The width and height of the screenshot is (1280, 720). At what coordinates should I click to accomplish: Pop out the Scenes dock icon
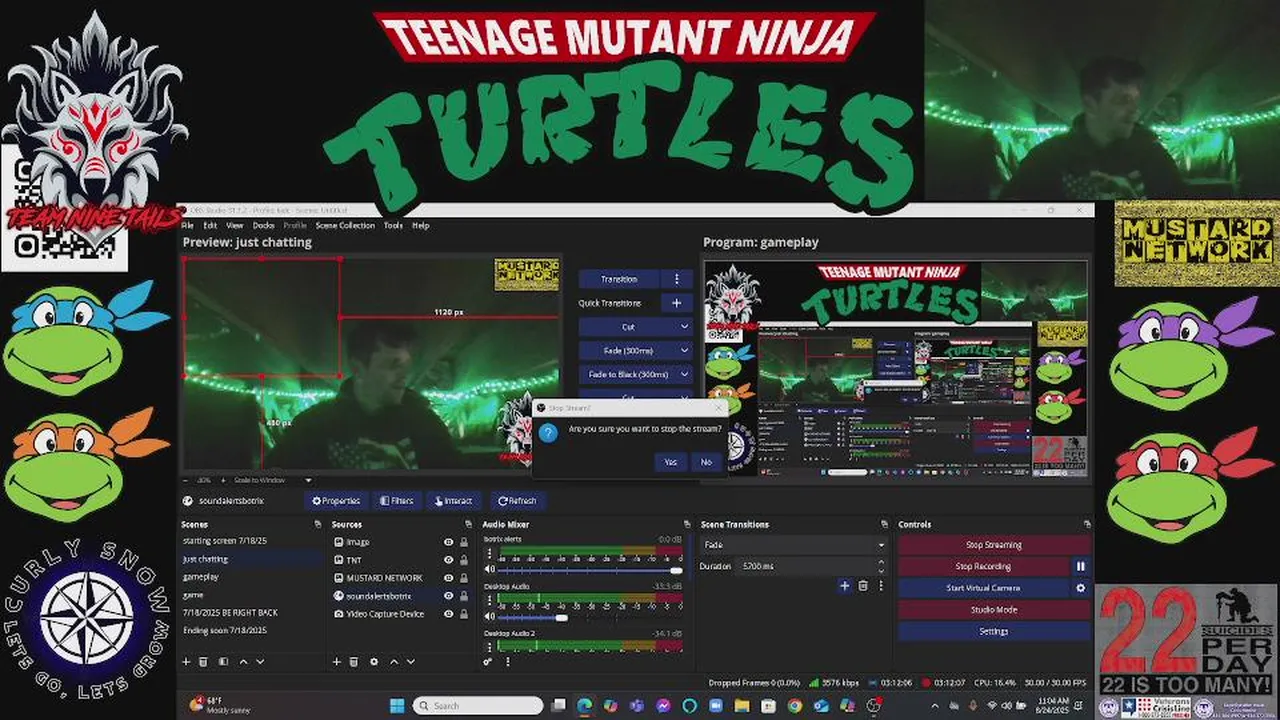(x=318, y=524)
